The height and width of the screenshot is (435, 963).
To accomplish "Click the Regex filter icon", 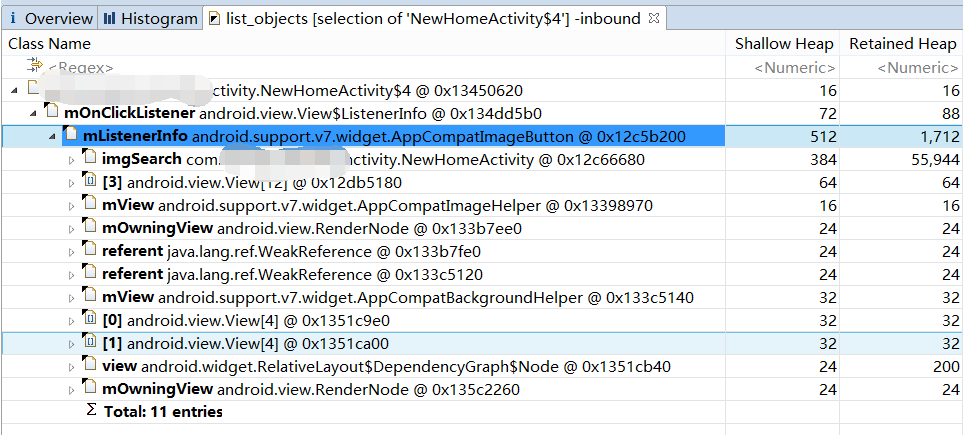I will click(x=35, y=65).
